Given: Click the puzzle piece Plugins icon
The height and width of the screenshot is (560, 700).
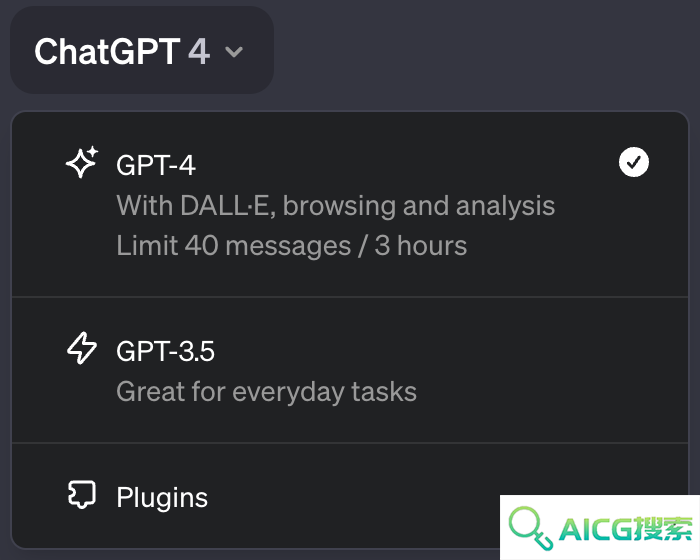Looking at the screenshot, I should click(82, 494).
